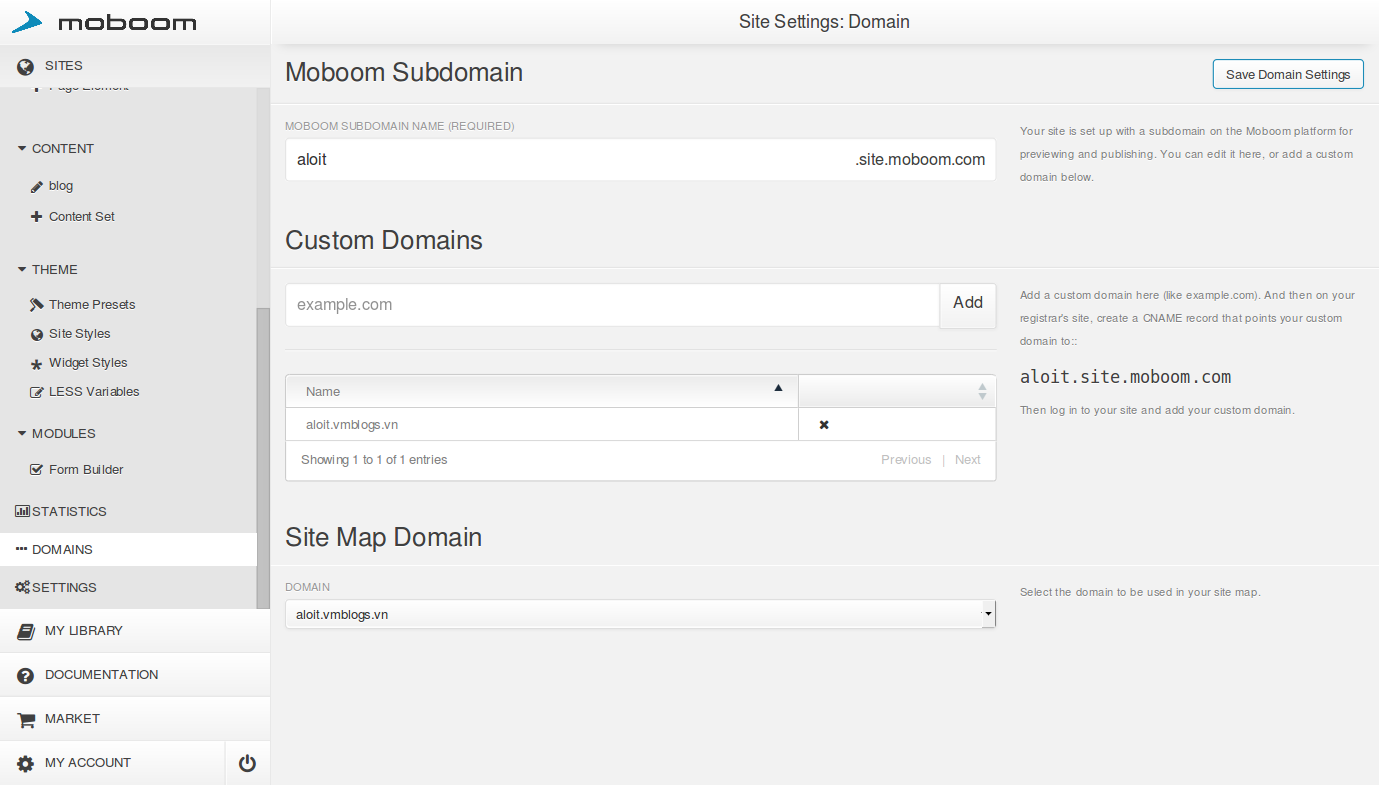Open the Site Map Domain dropdown
Image resolution: width=1379 pixels, height=785 pixels.
point(640,614)
